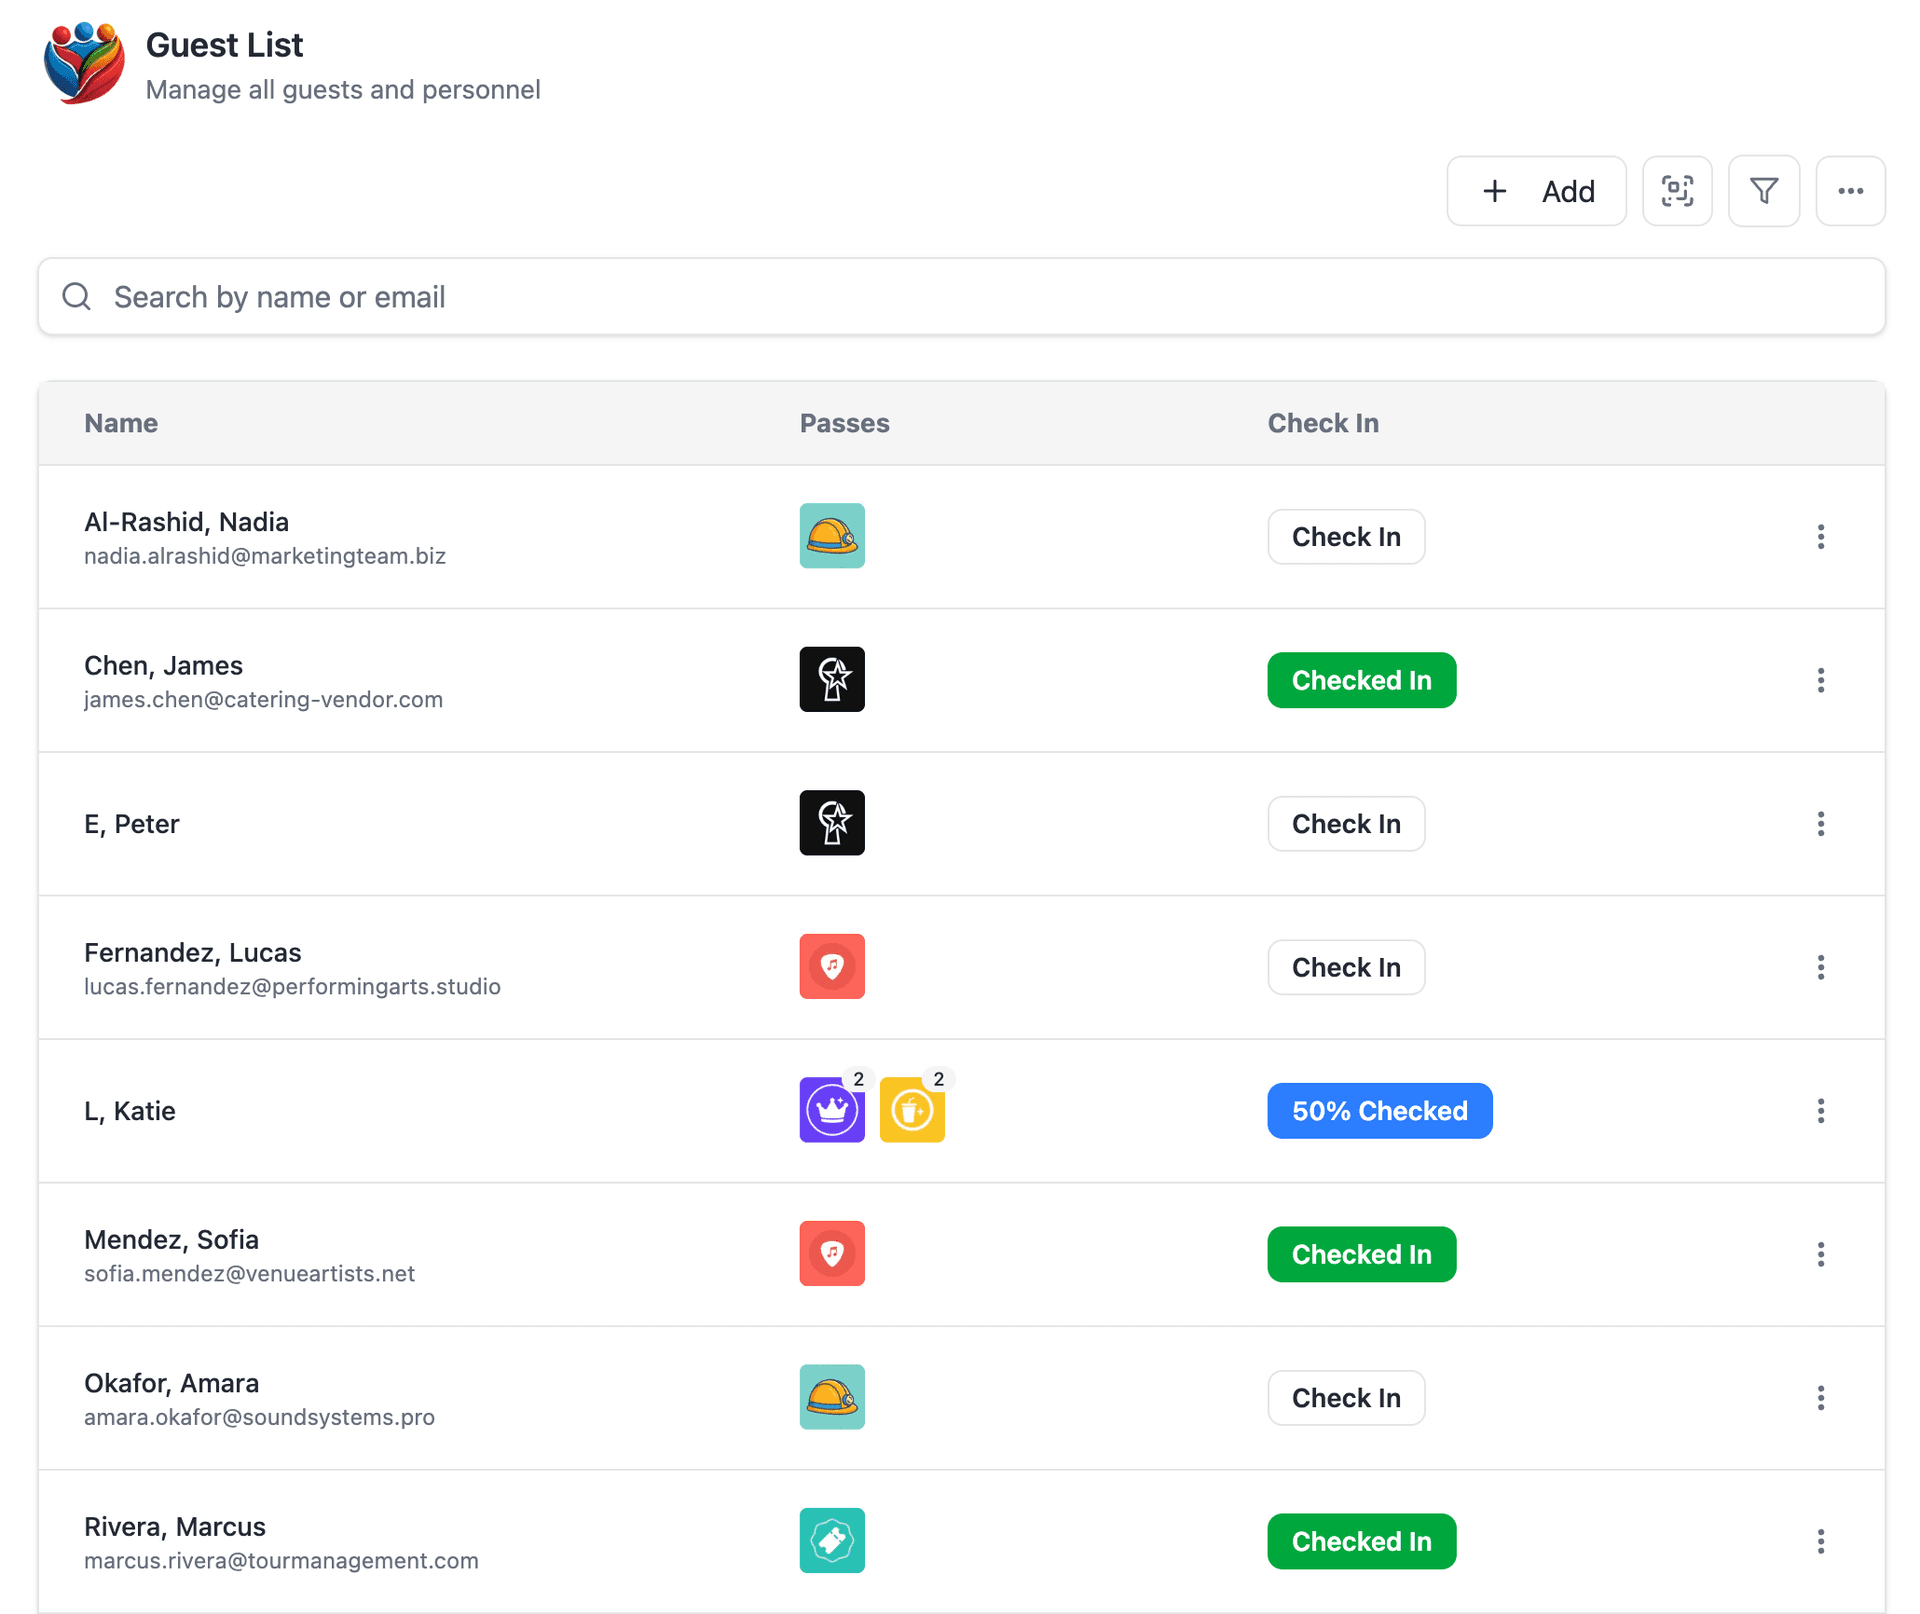
Task: Toggle James Chen's Checked In status
Action: pos(1361,680)
